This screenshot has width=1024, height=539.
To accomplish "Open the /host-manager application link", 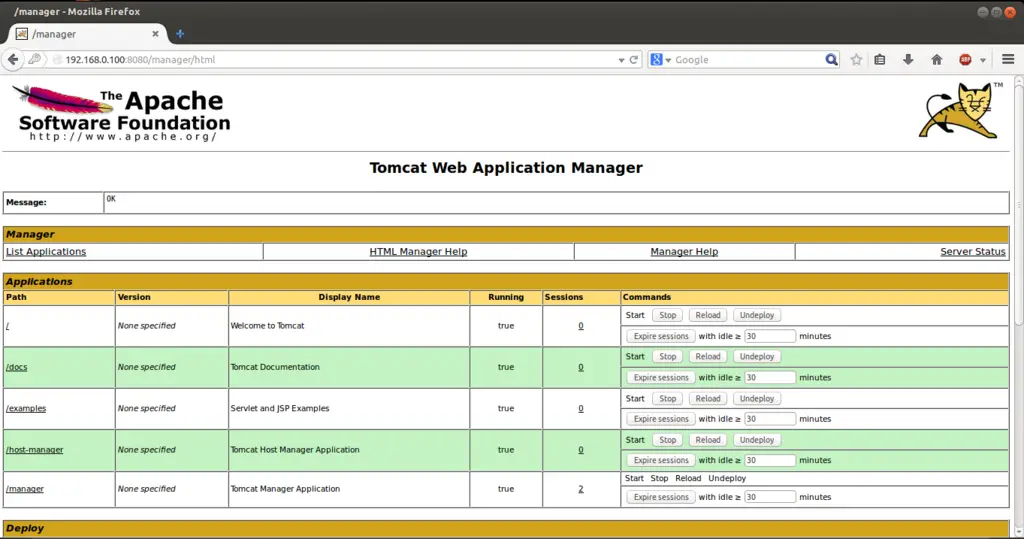I will 34,449.
